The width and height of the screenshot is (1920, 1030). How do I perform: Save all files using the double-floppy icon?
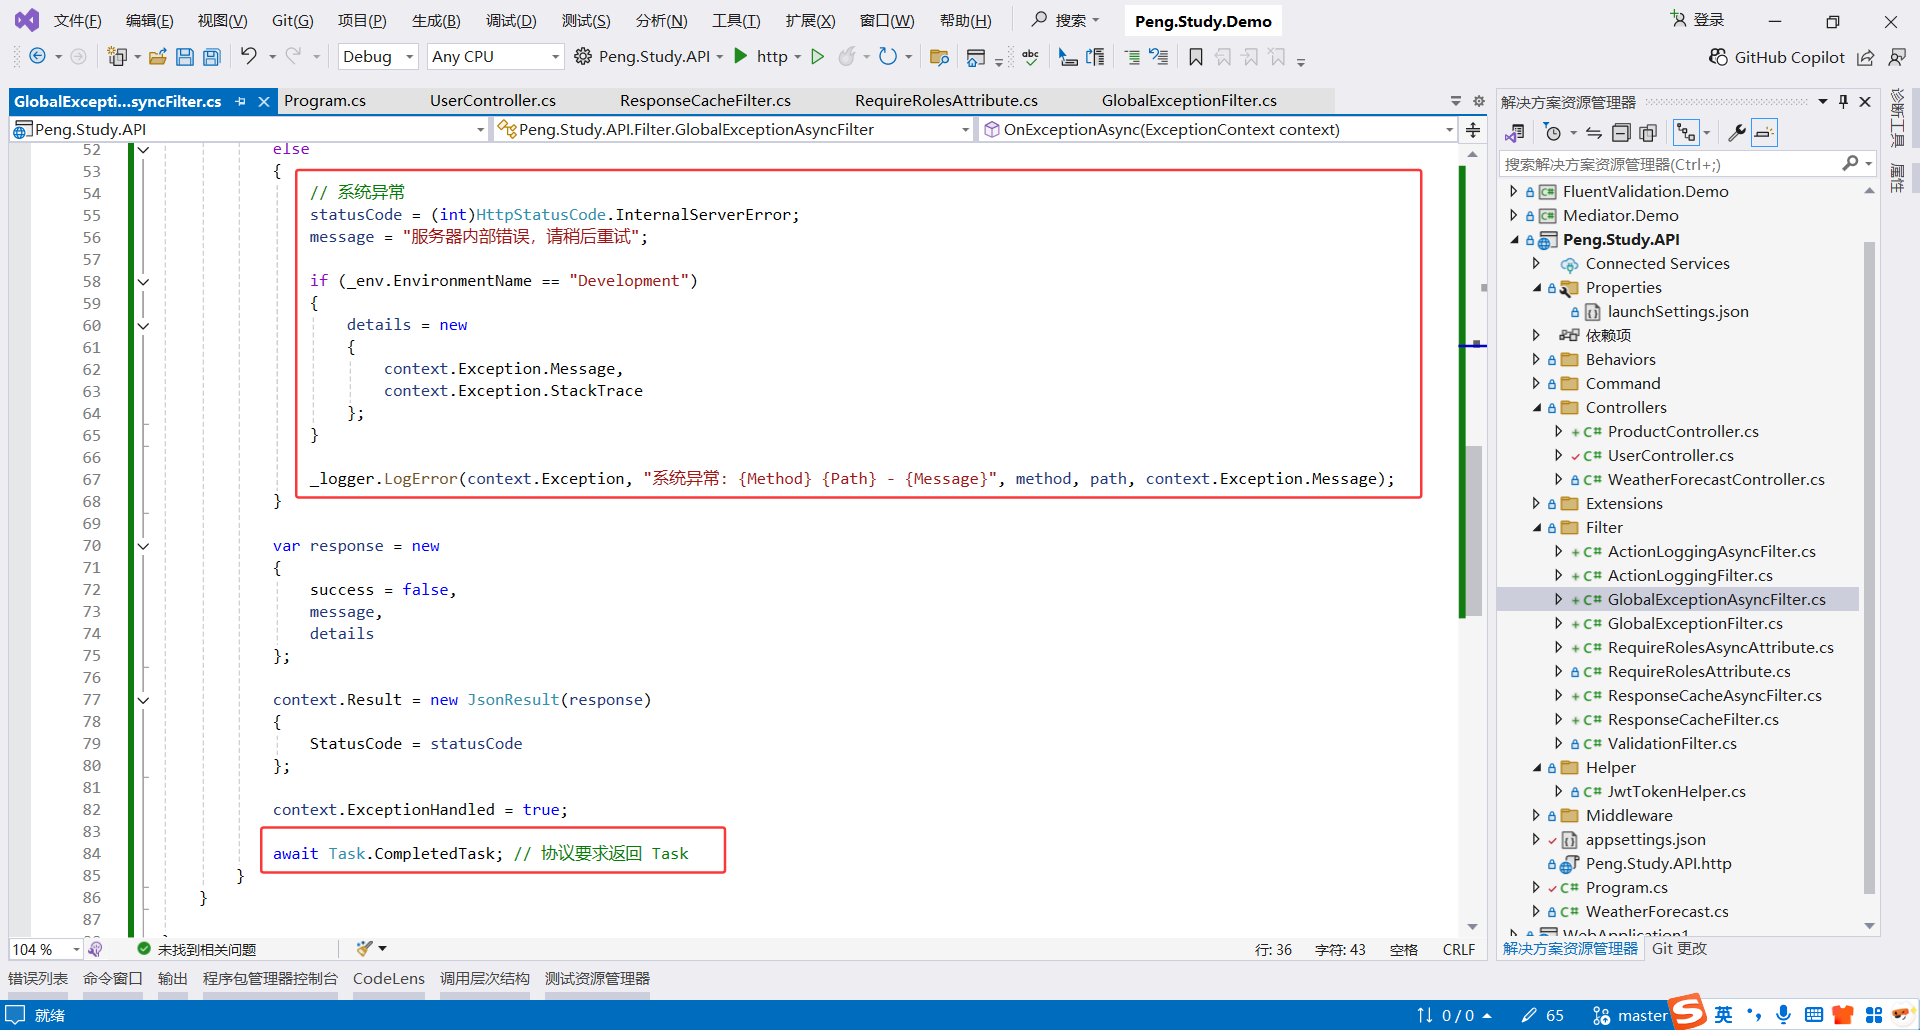212,57
